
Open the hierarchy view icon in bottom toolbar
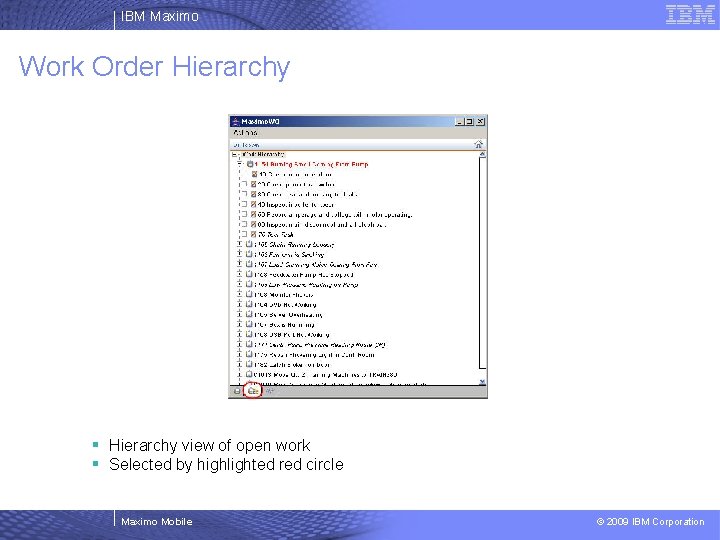[x=253, y=391]
